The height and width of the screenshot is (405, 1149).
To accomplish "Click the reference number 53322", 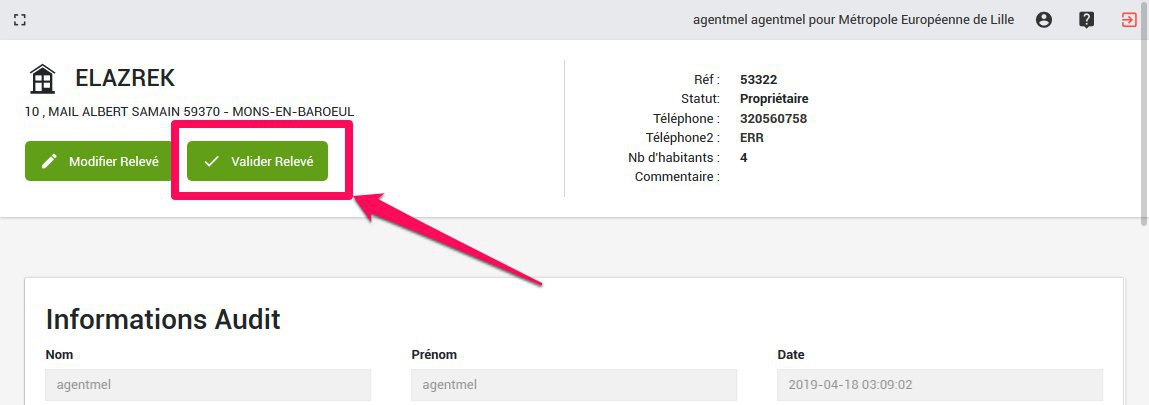I will point(757,80).
